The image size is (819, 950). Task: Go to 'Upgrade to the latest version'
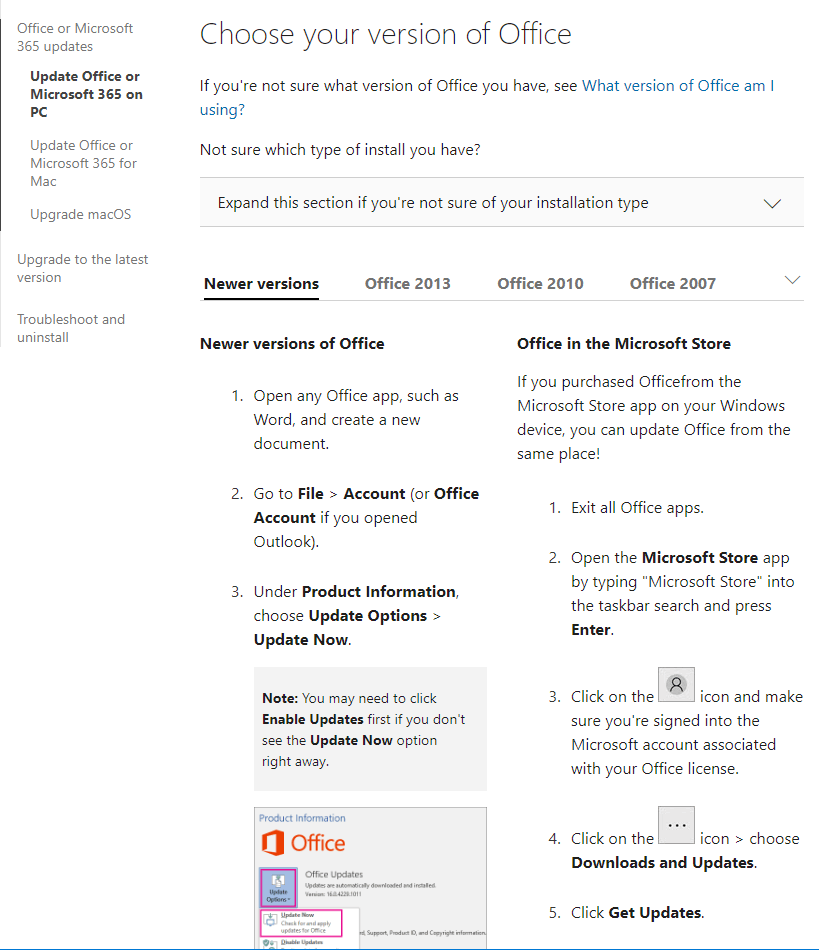82,268
